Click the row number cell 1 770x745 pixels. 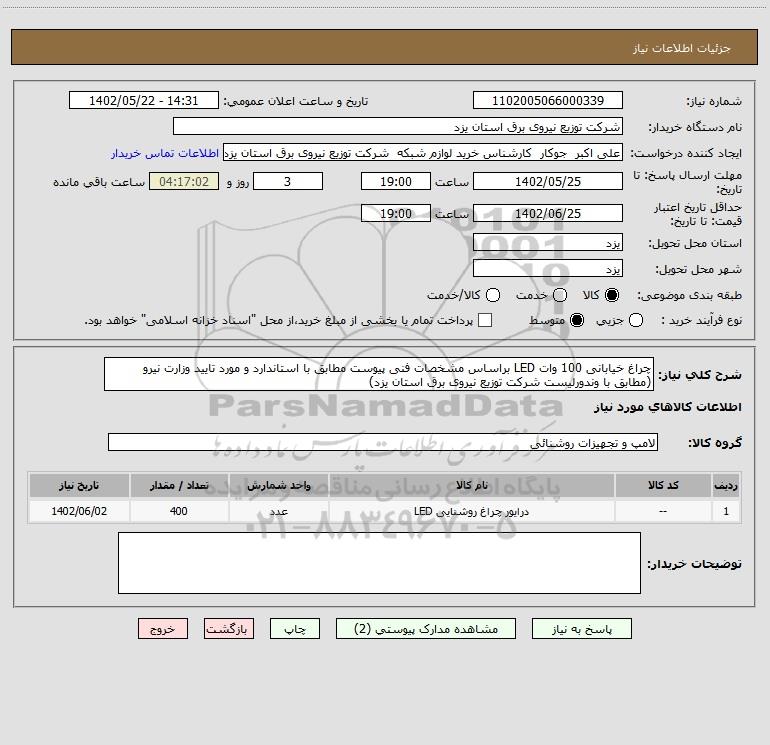[726, 511]
